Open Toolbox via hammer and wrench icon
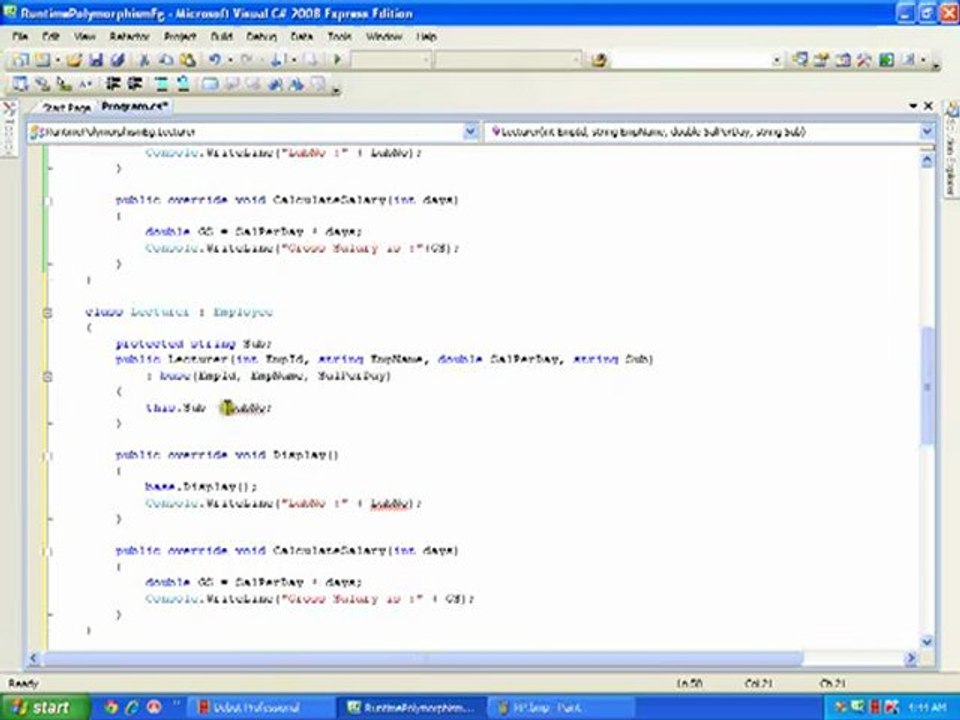The height and width of the screenshot is (720, 960). pos(864,59)
